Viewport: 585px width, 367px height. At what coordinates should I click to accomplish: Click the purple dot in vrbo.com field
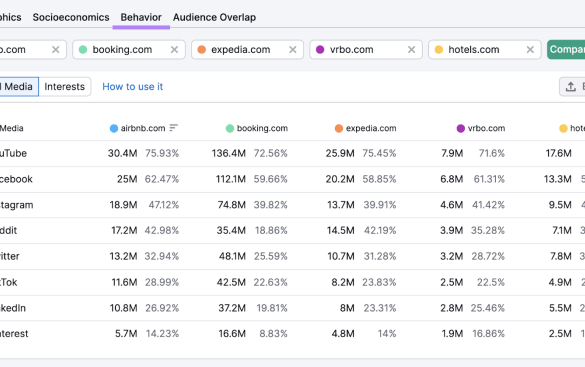click(x=320, y=50)
